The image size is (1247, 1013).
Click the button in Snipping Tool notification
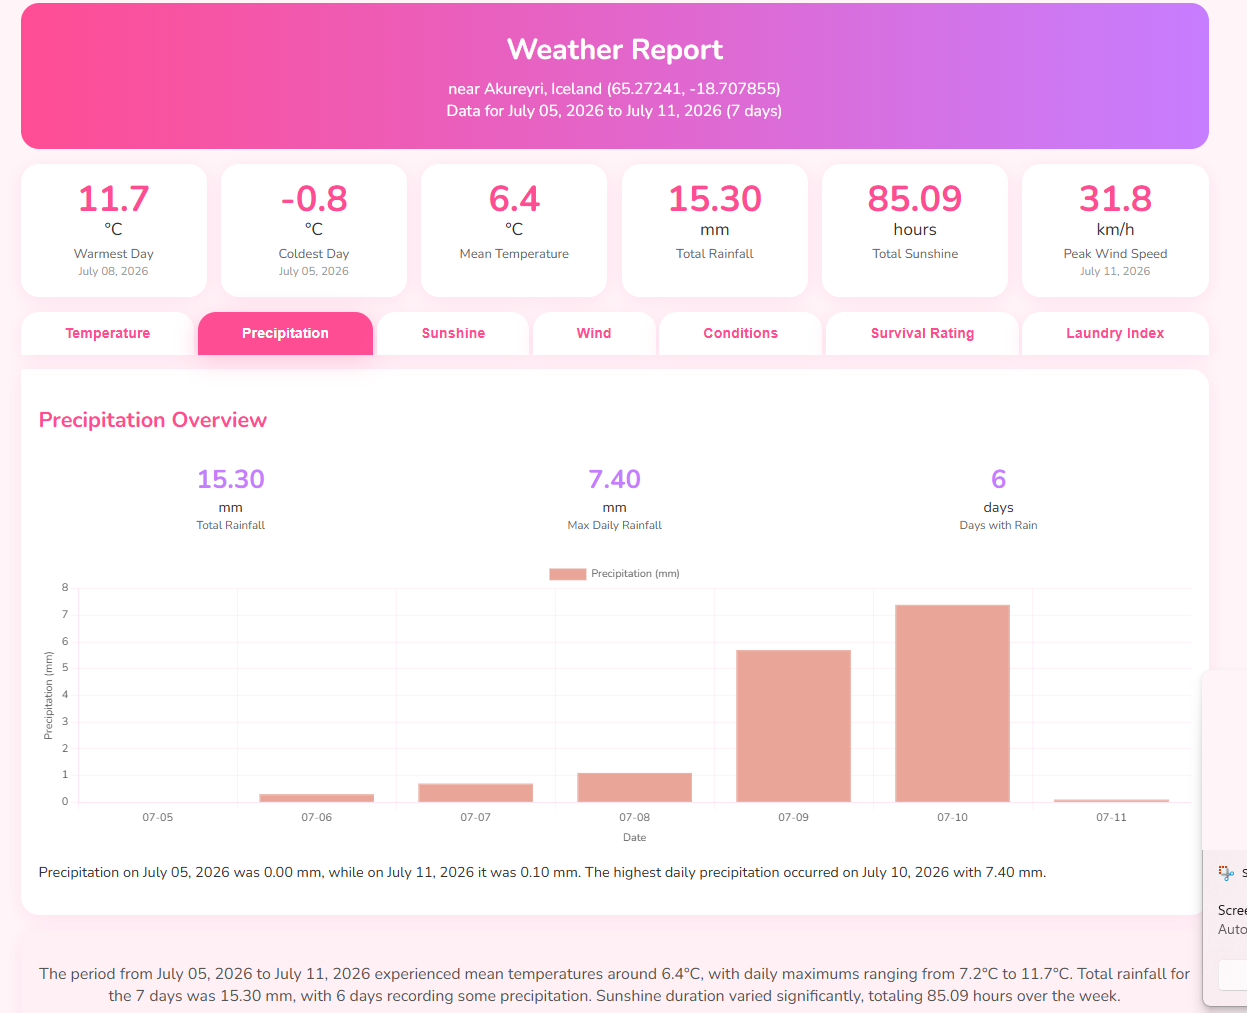1232,974
